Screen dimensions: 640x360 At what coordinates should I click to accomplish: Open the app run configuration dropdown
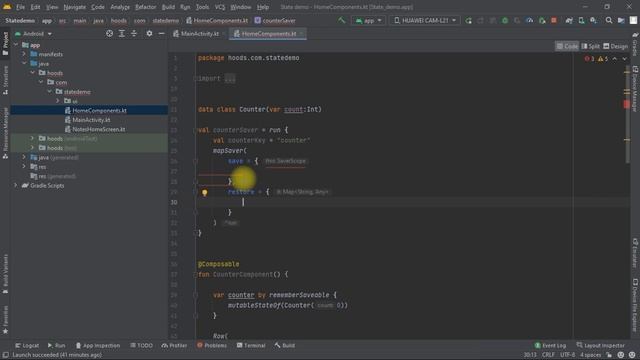click(368, 20)
